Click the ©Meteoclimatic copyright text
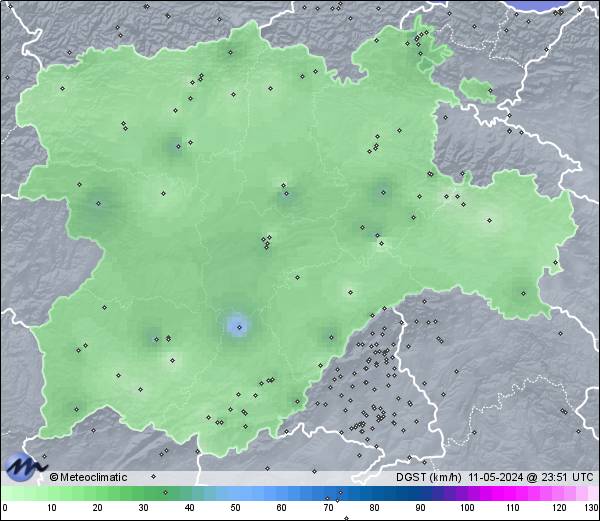The height and width of the screenshot is (521, 600). 88,477
